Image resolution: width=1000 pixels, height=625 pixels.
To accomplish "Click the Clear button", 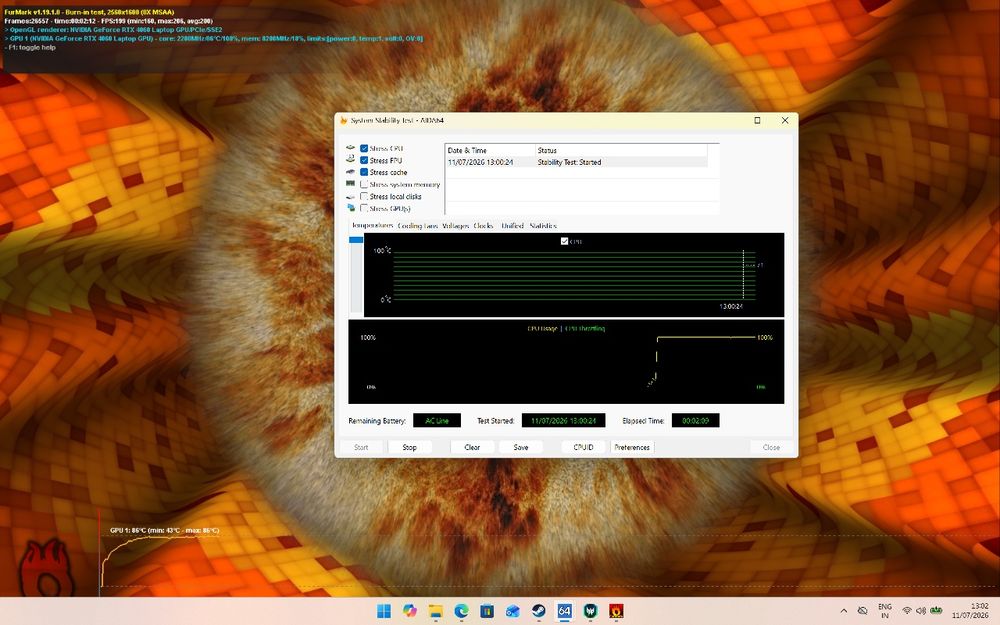I will tap(472, 447).
